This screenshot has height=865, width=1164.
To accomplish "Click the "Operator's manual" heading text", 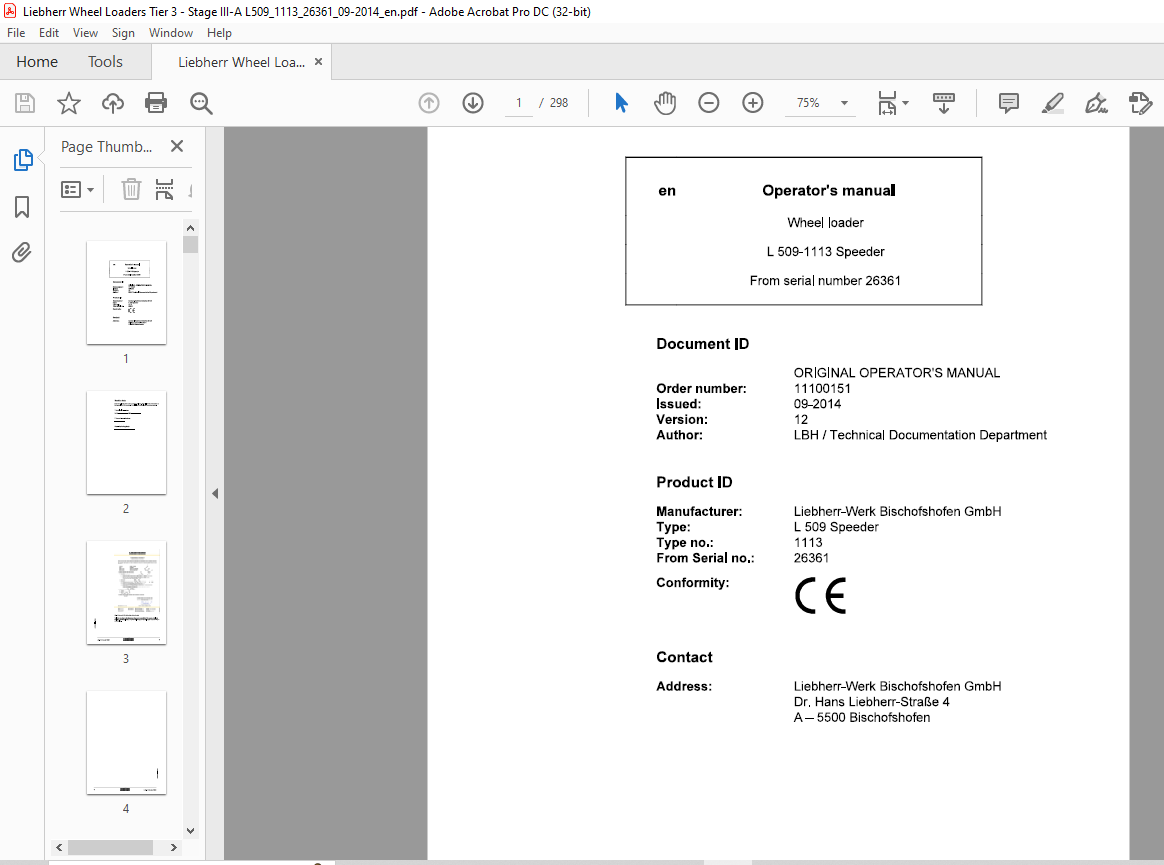I will 828,190.
